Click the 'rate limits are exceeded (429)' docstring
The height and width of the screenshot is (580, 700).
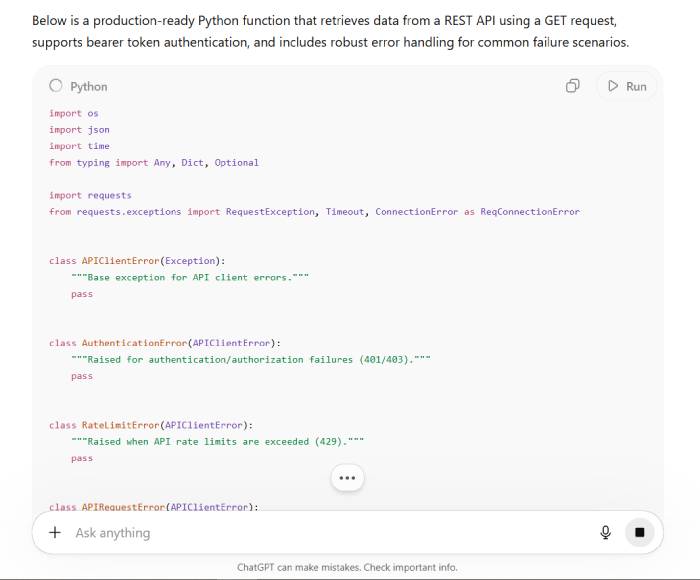(x=217, y=442)
